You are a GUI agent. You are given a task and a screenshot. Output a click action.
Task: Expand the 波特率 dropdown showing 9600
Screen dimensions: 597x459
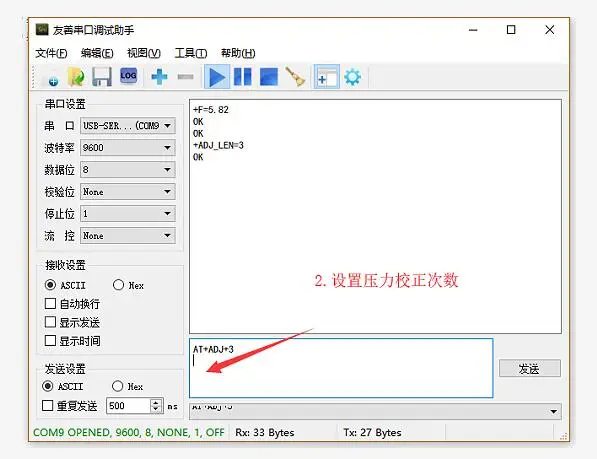(128, 148)
